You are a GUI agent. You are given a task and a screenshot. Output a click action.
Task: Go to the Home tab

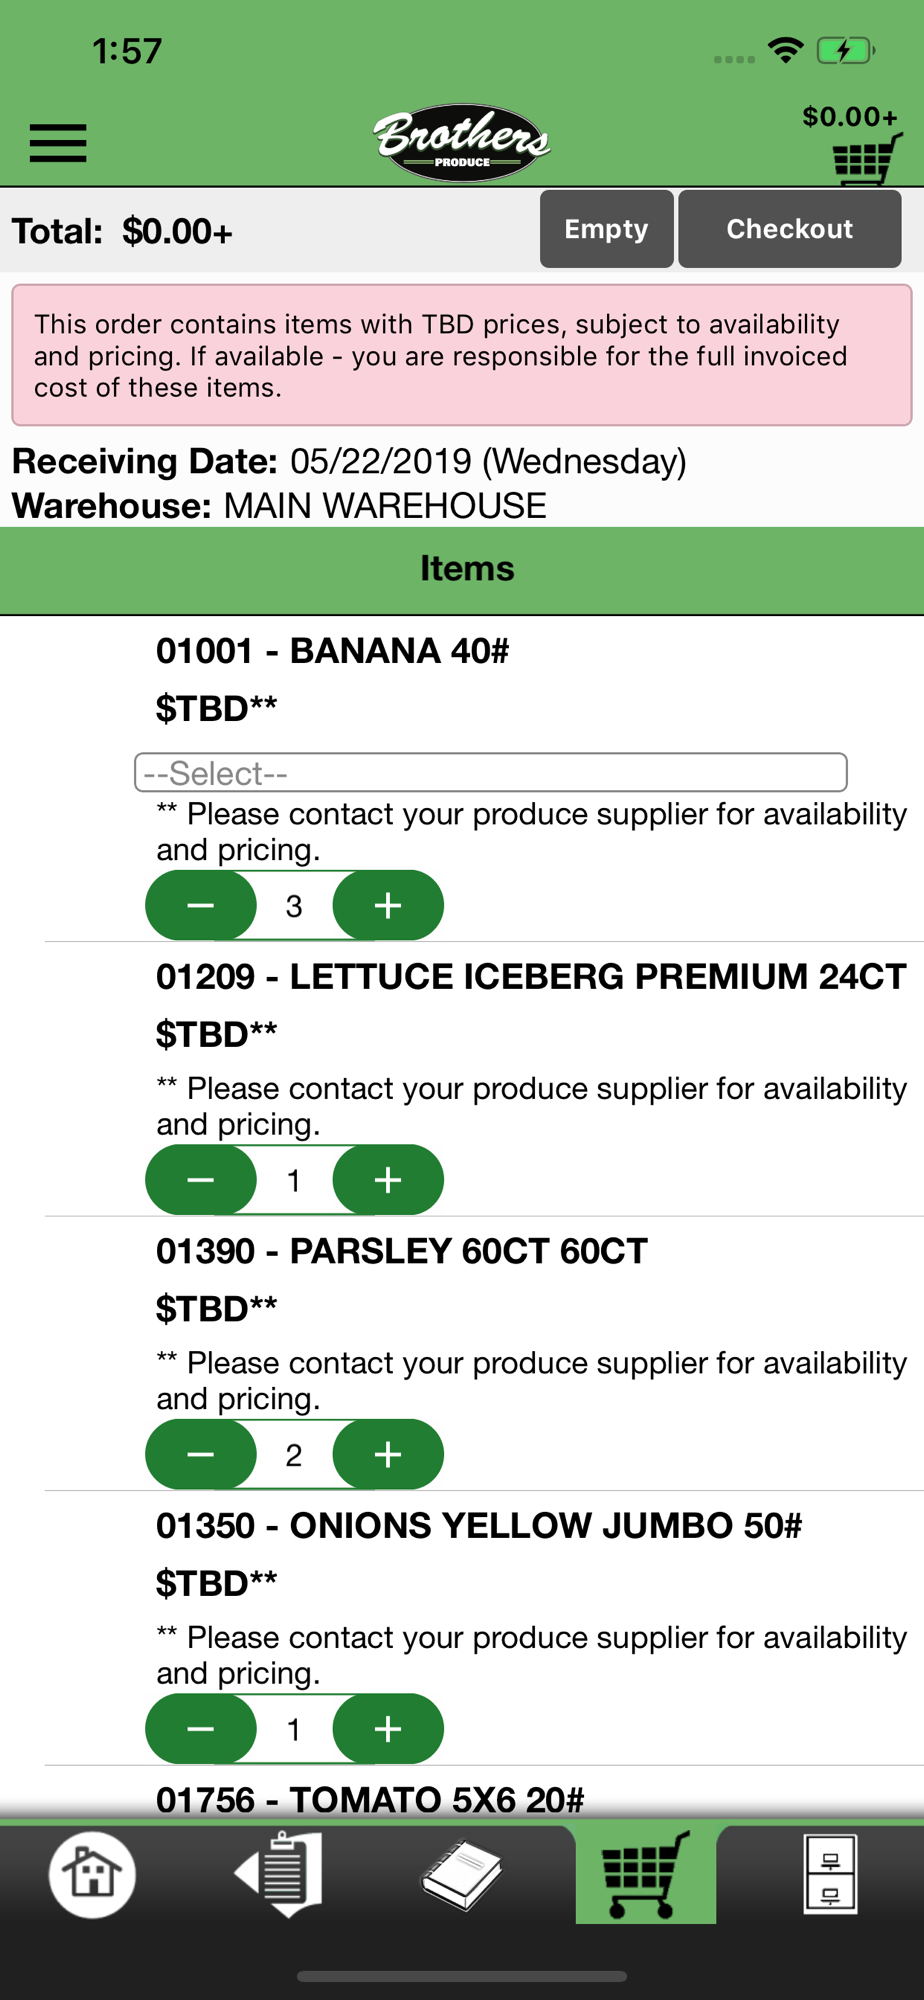[92, 1873]
